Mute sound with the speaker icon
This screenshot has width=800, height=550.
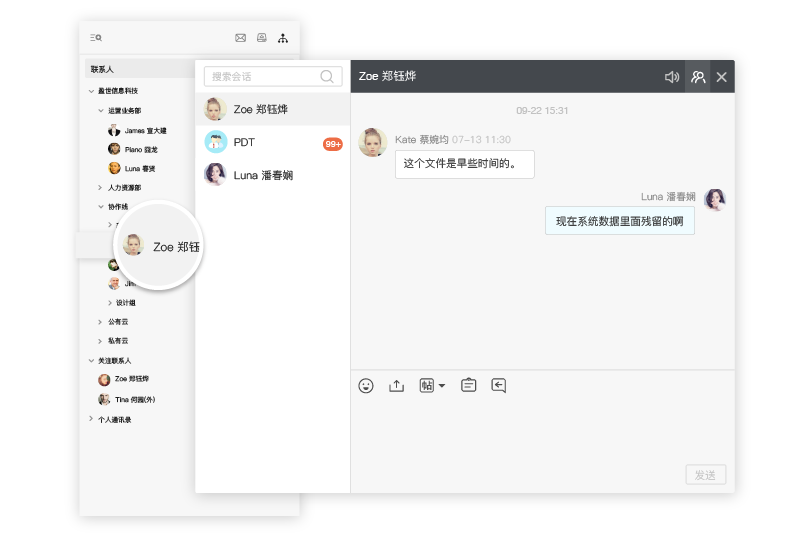(x=671, y=77)
